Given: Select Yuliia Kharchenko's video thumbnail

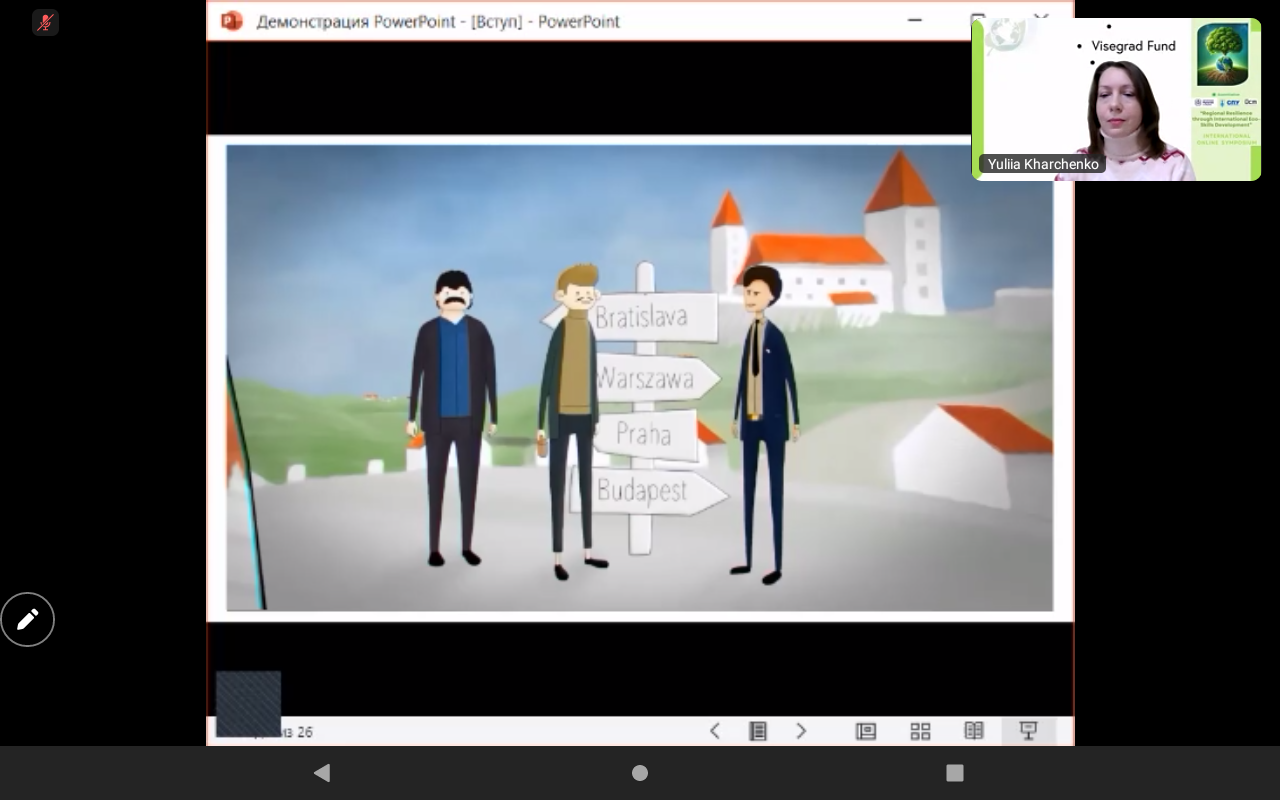Looking at the screenshot, I should pos(1115,100).
